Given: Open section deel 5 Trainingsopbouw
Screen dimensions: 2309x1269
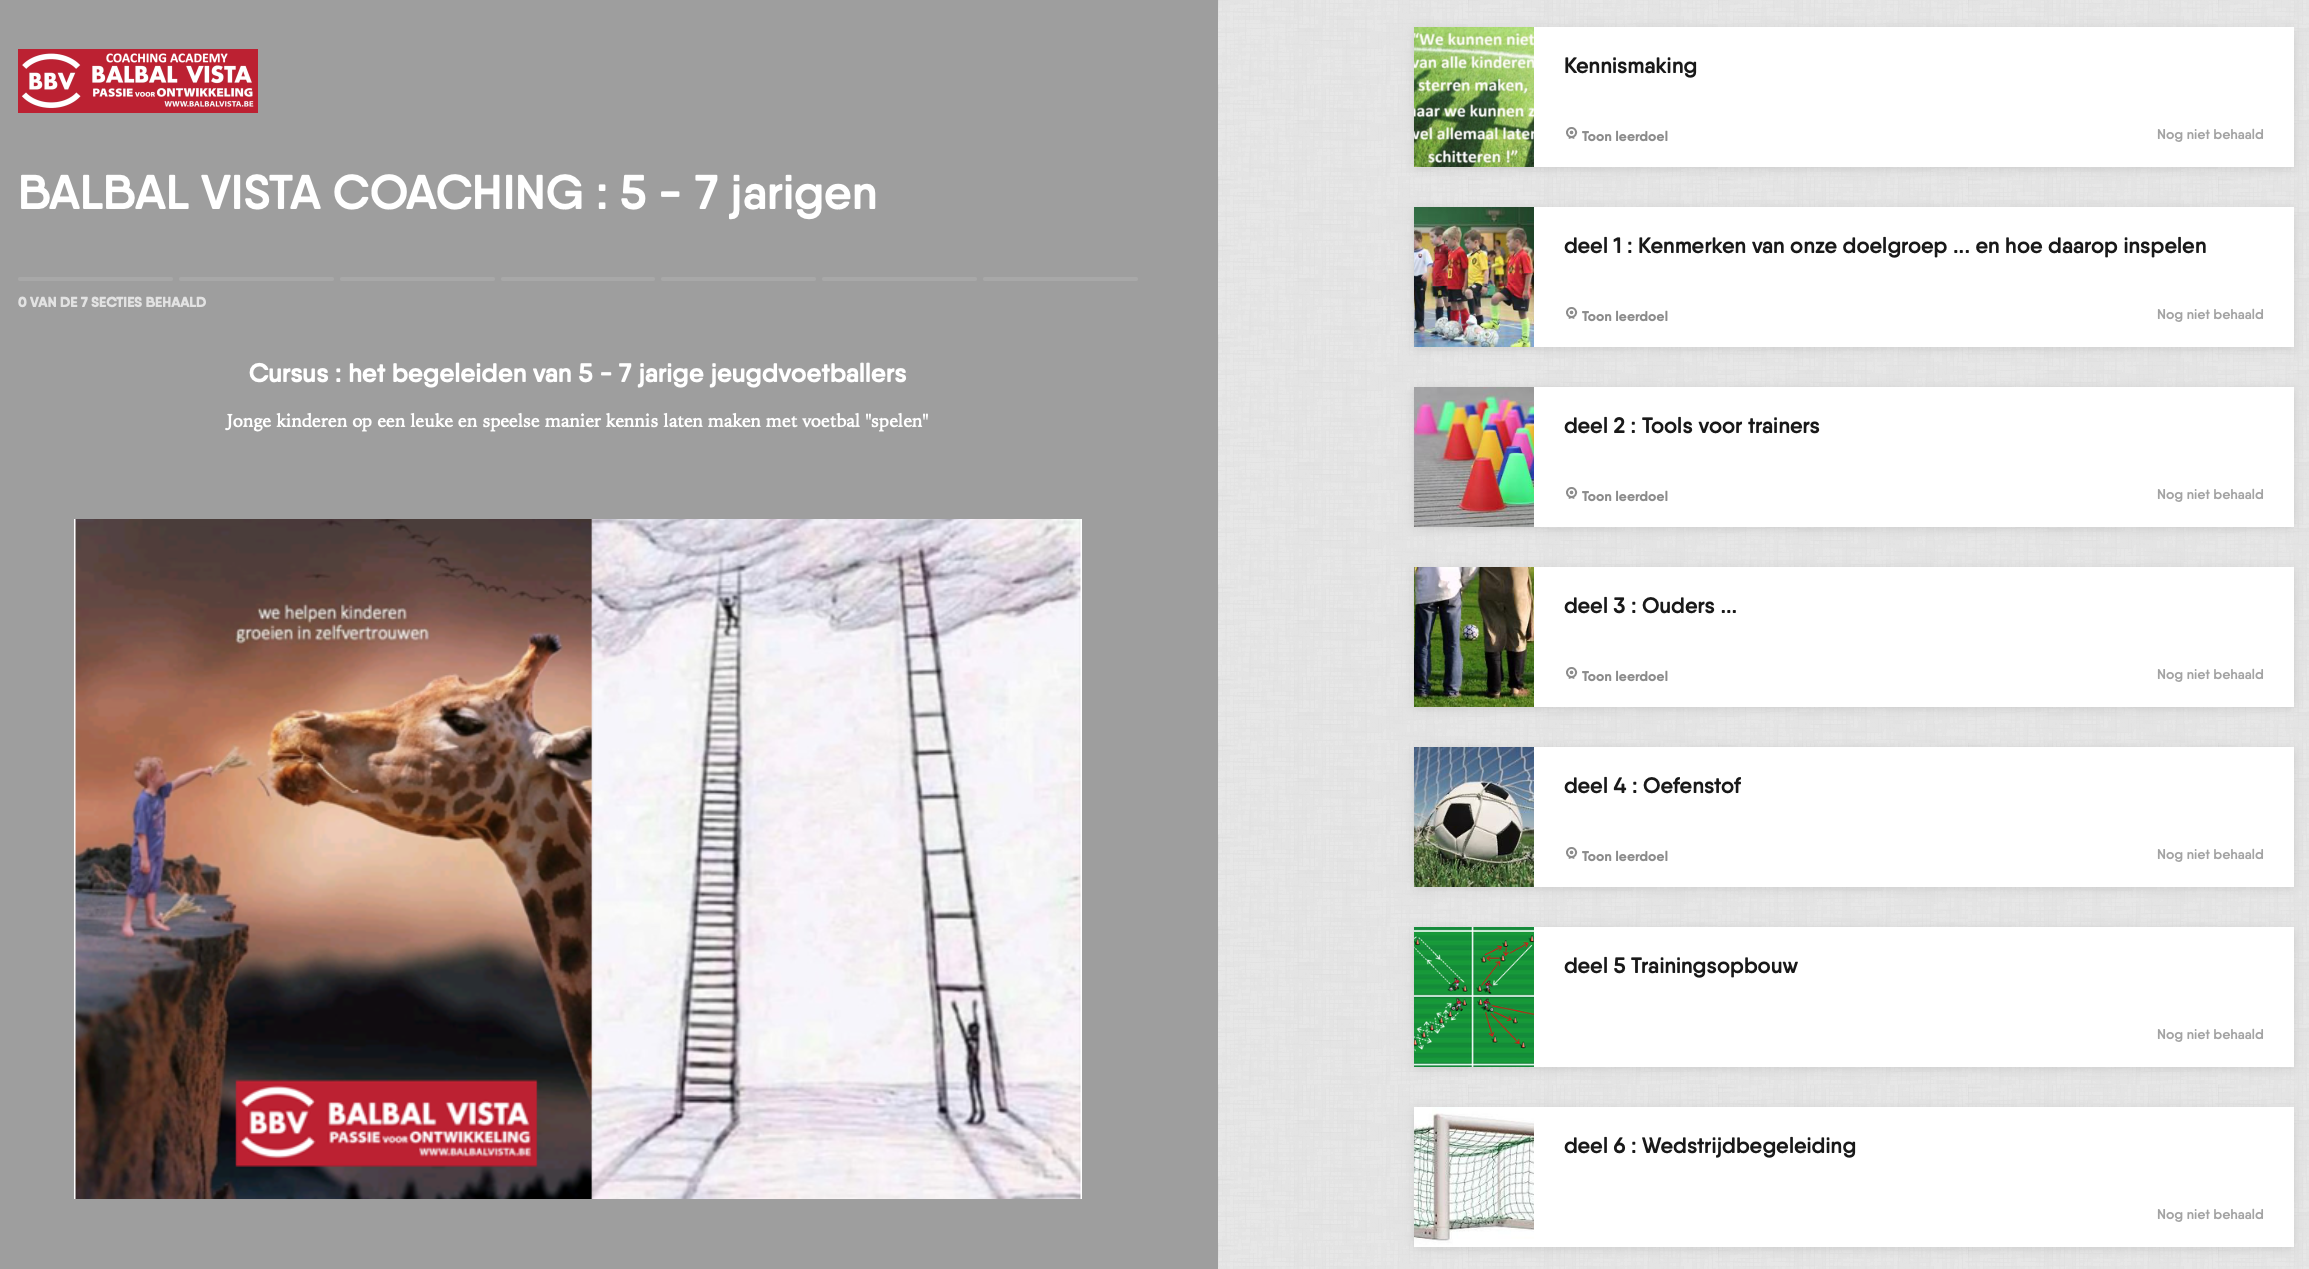Looking at the screenshot, I should coord(1680,966).
